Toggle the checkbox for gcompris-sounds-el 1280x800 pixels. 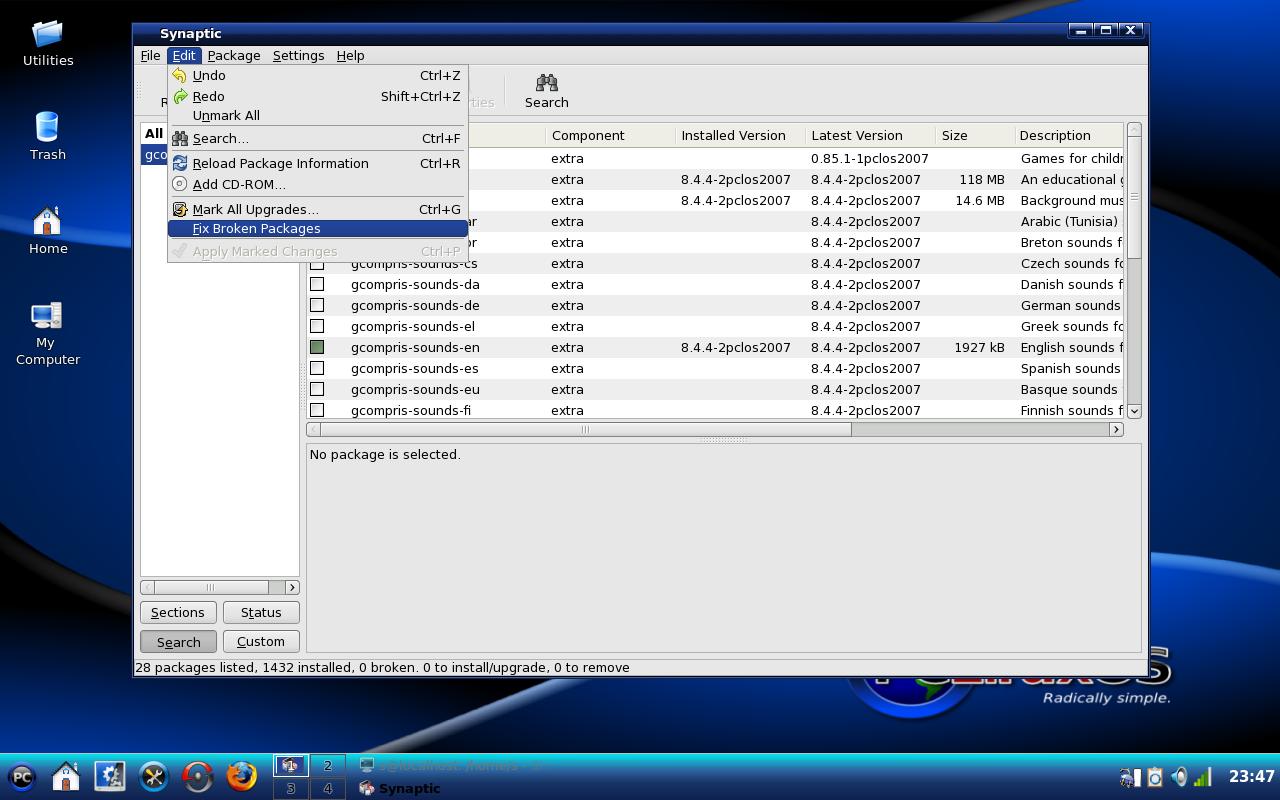point(317,326)
